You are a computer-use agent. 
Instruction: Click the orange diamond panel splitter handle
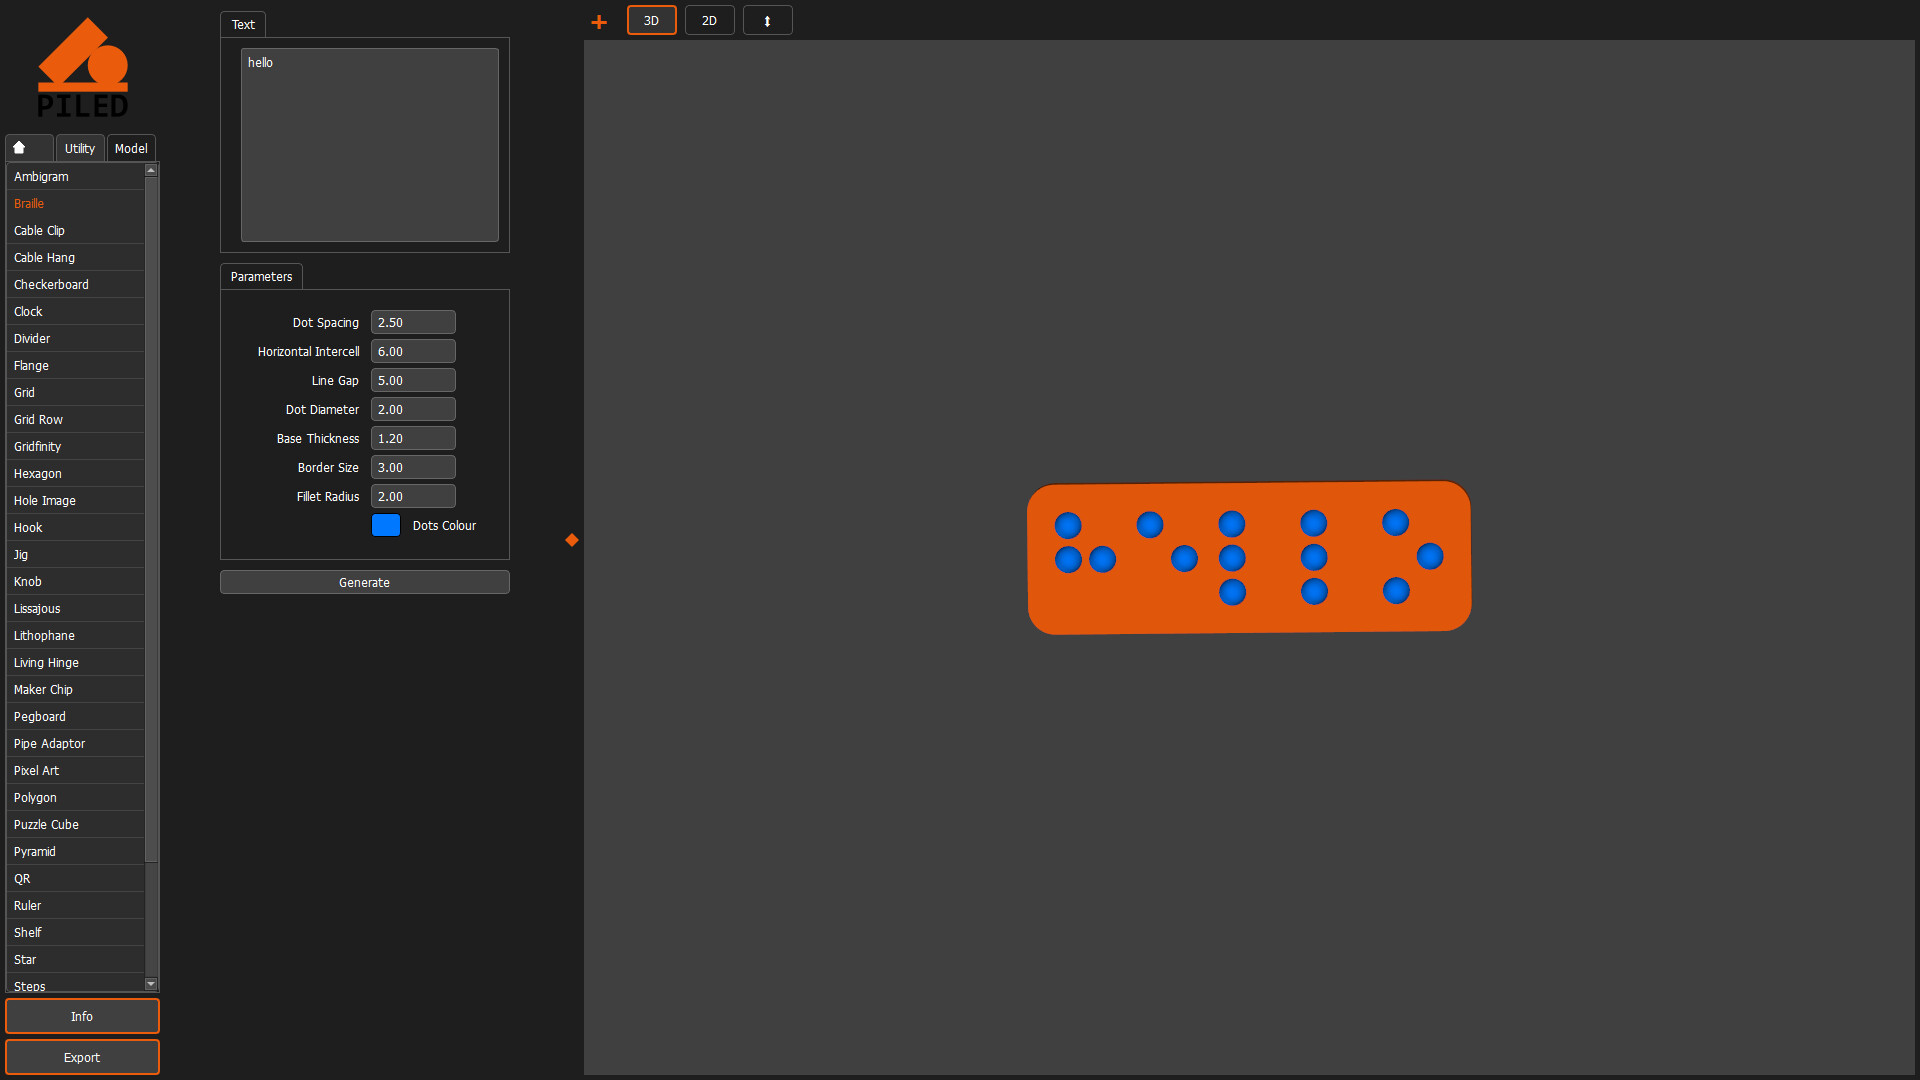571,540
